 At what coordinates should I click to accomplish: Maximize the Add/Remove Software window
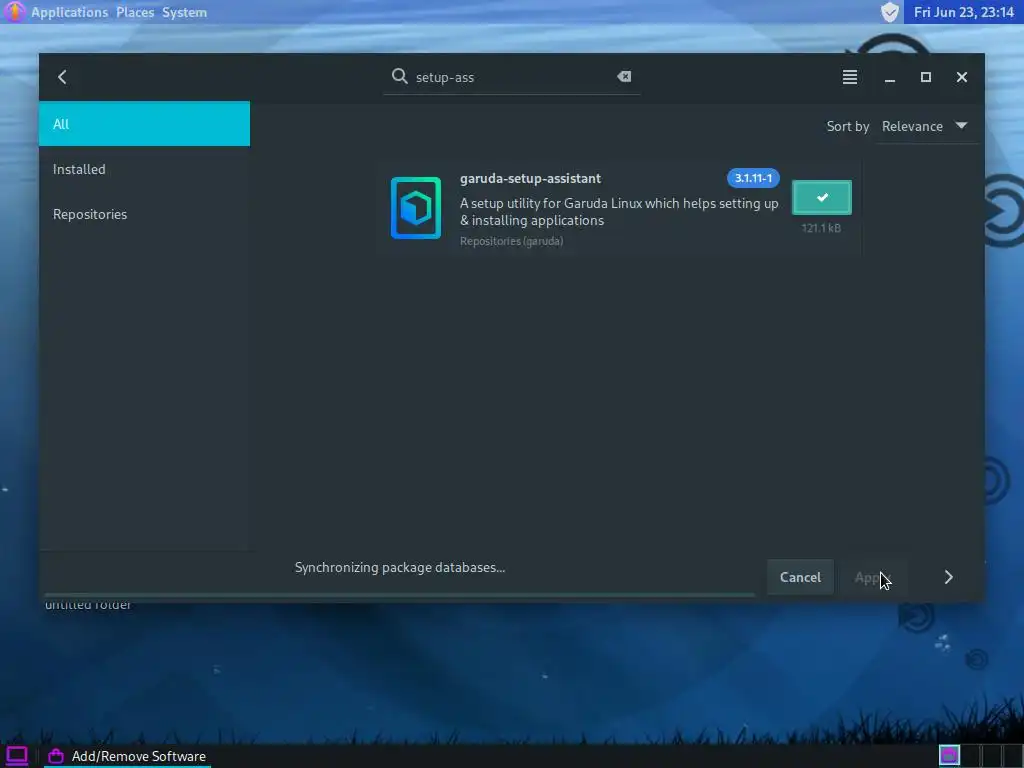tap(925, 77)
